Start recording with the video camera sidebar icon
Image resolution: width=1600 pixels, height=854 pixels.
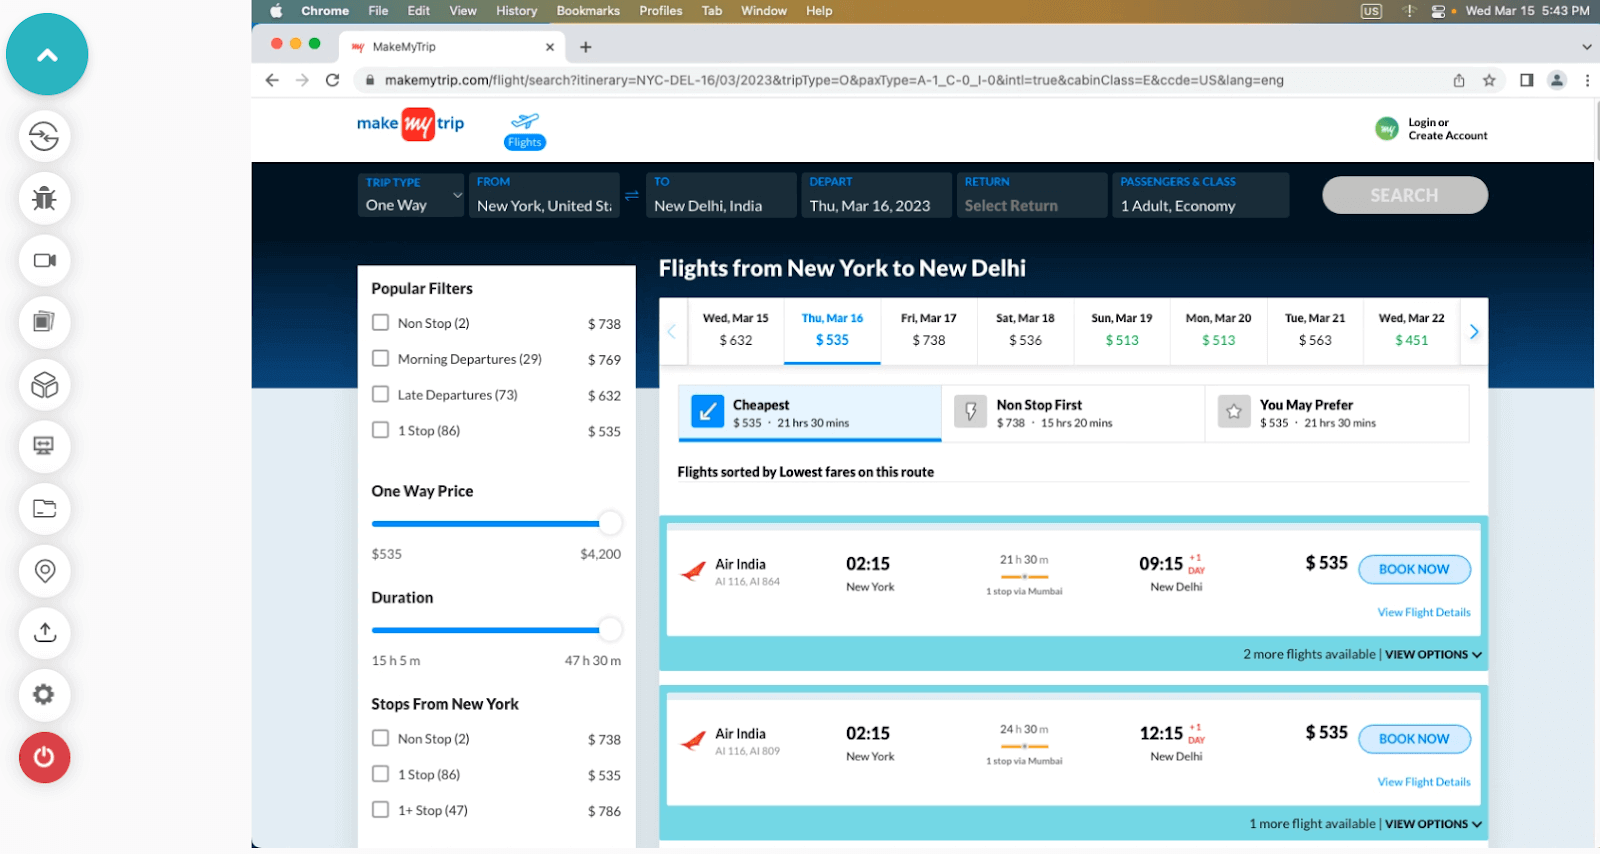pyautogui.click(x=44, y=260)
